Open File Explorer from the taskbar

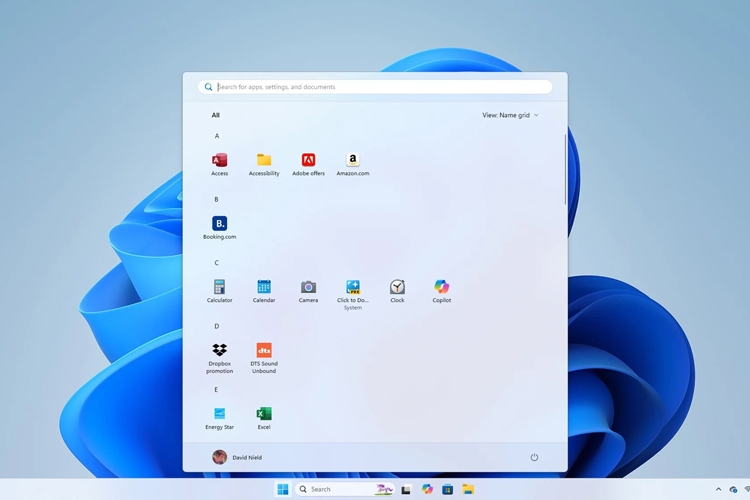[468, 489]
